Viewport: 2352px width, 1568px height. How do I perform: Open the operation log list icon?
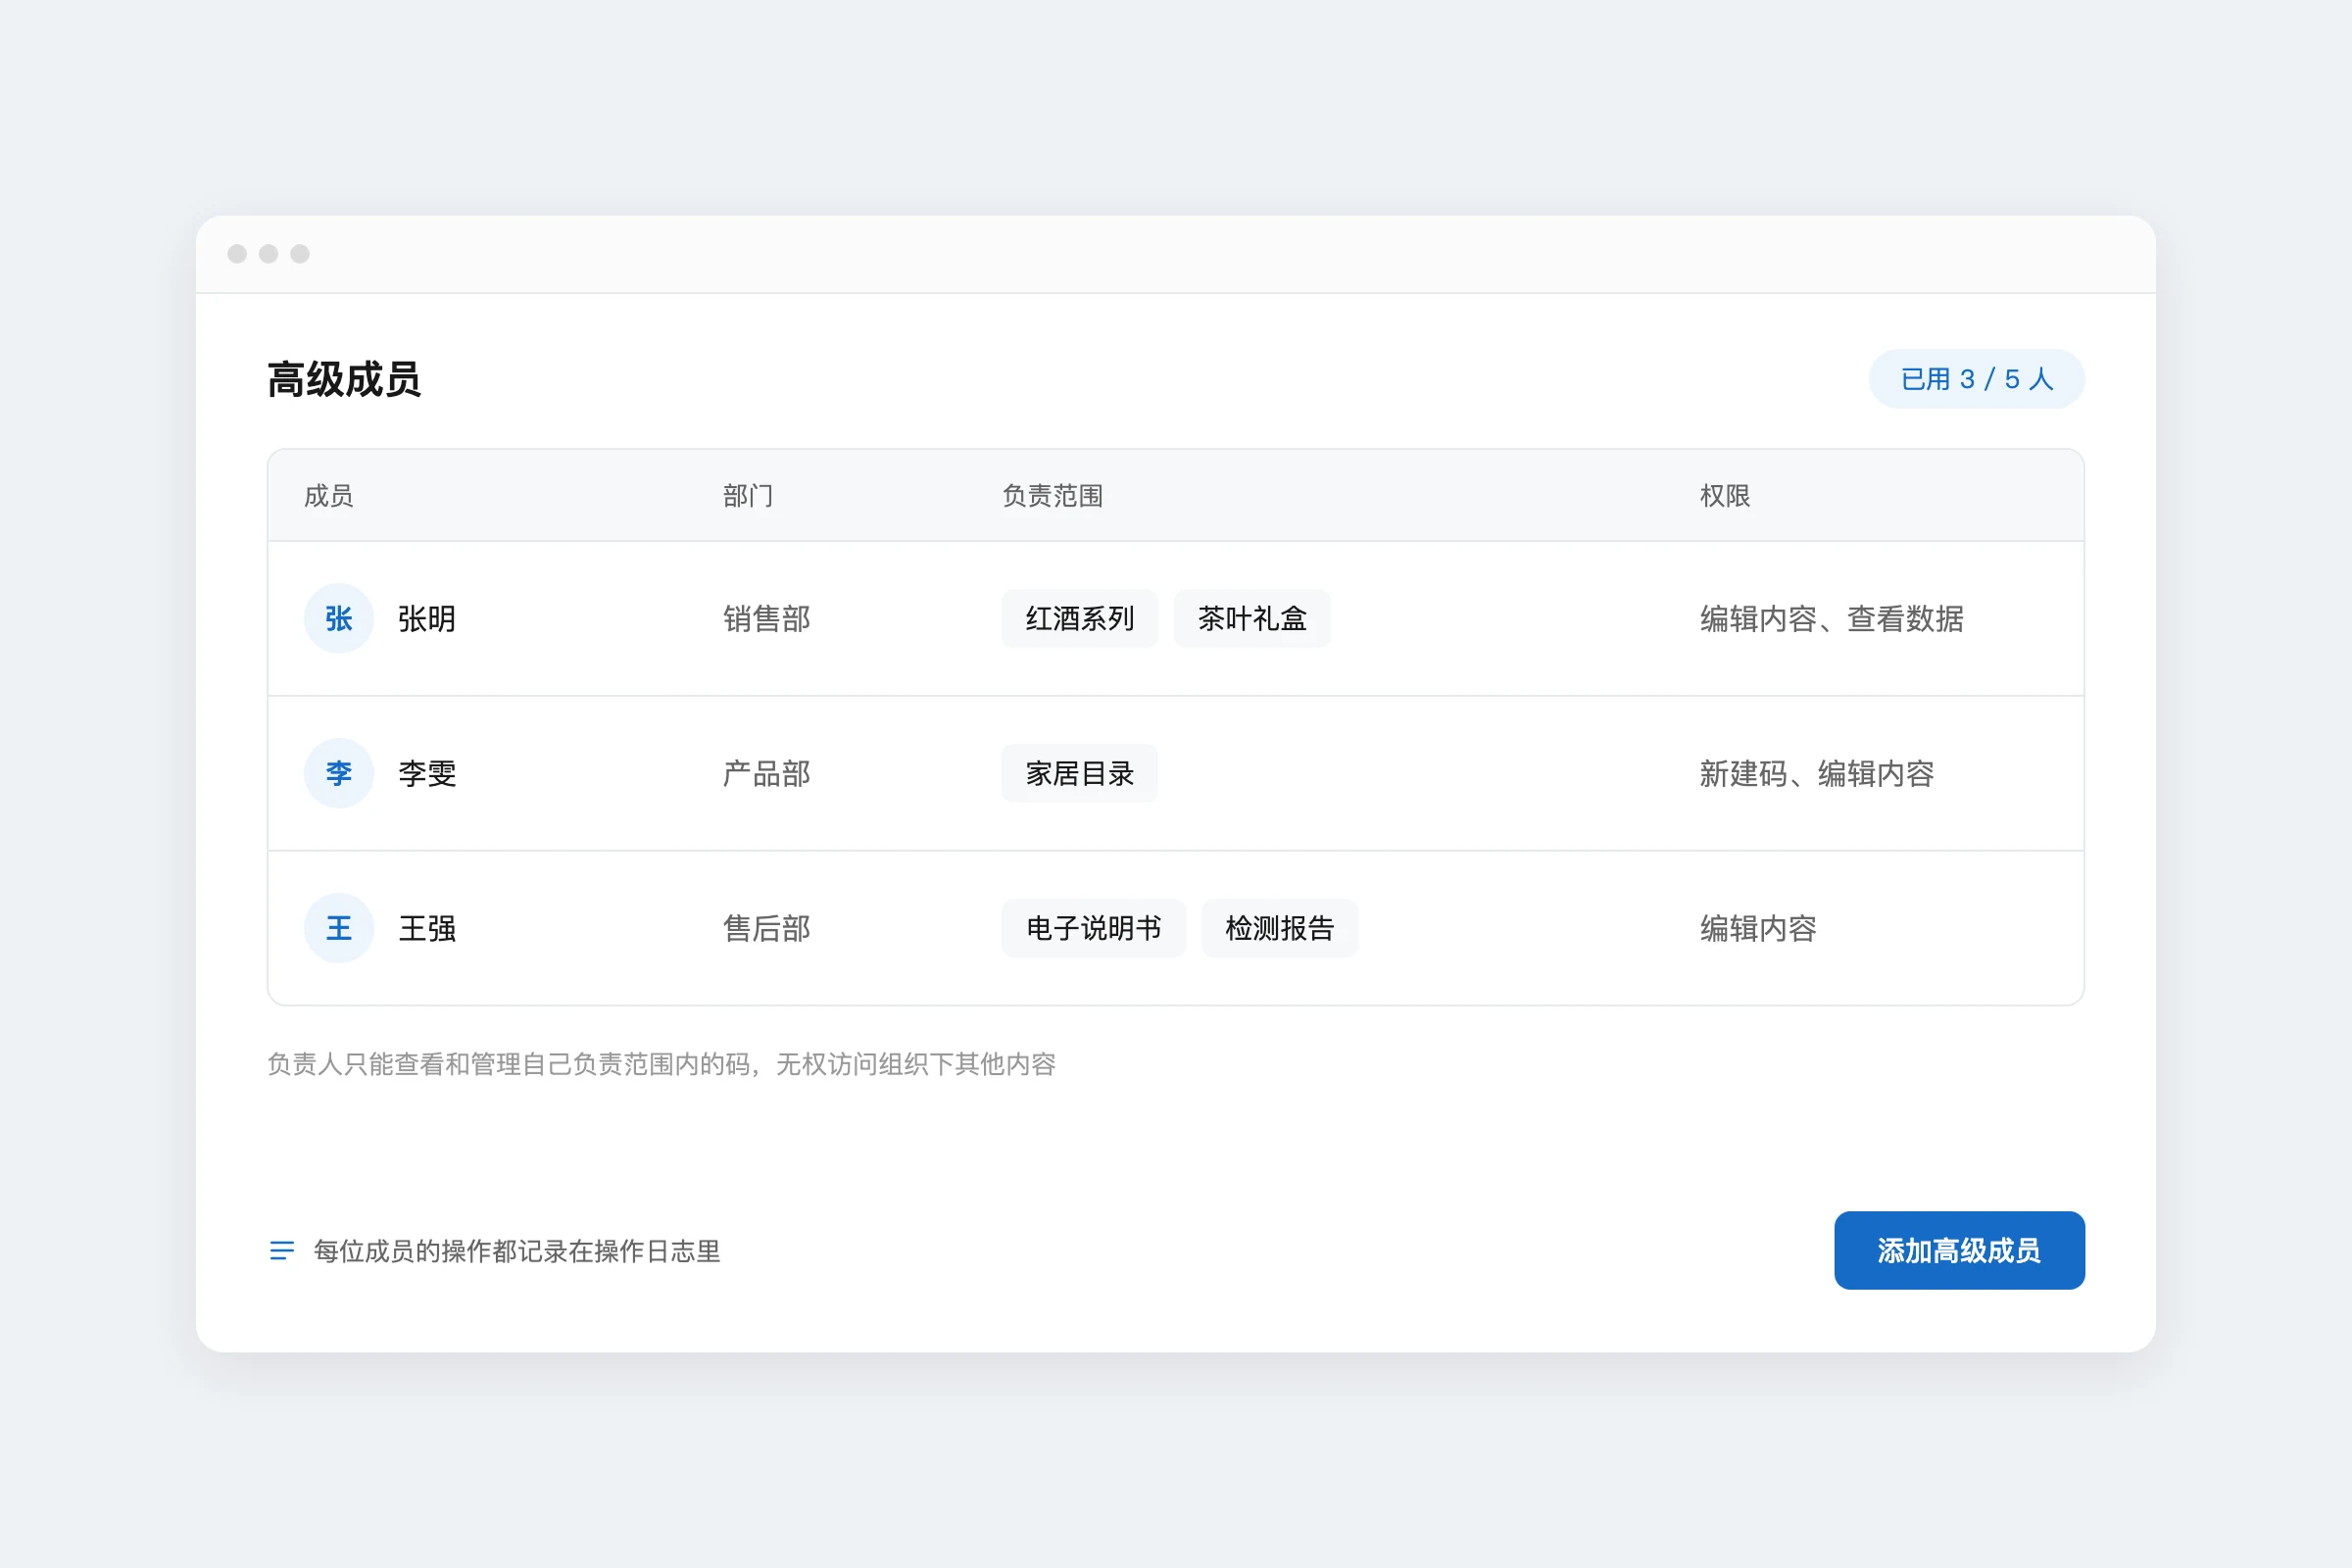coord(282,1251)
